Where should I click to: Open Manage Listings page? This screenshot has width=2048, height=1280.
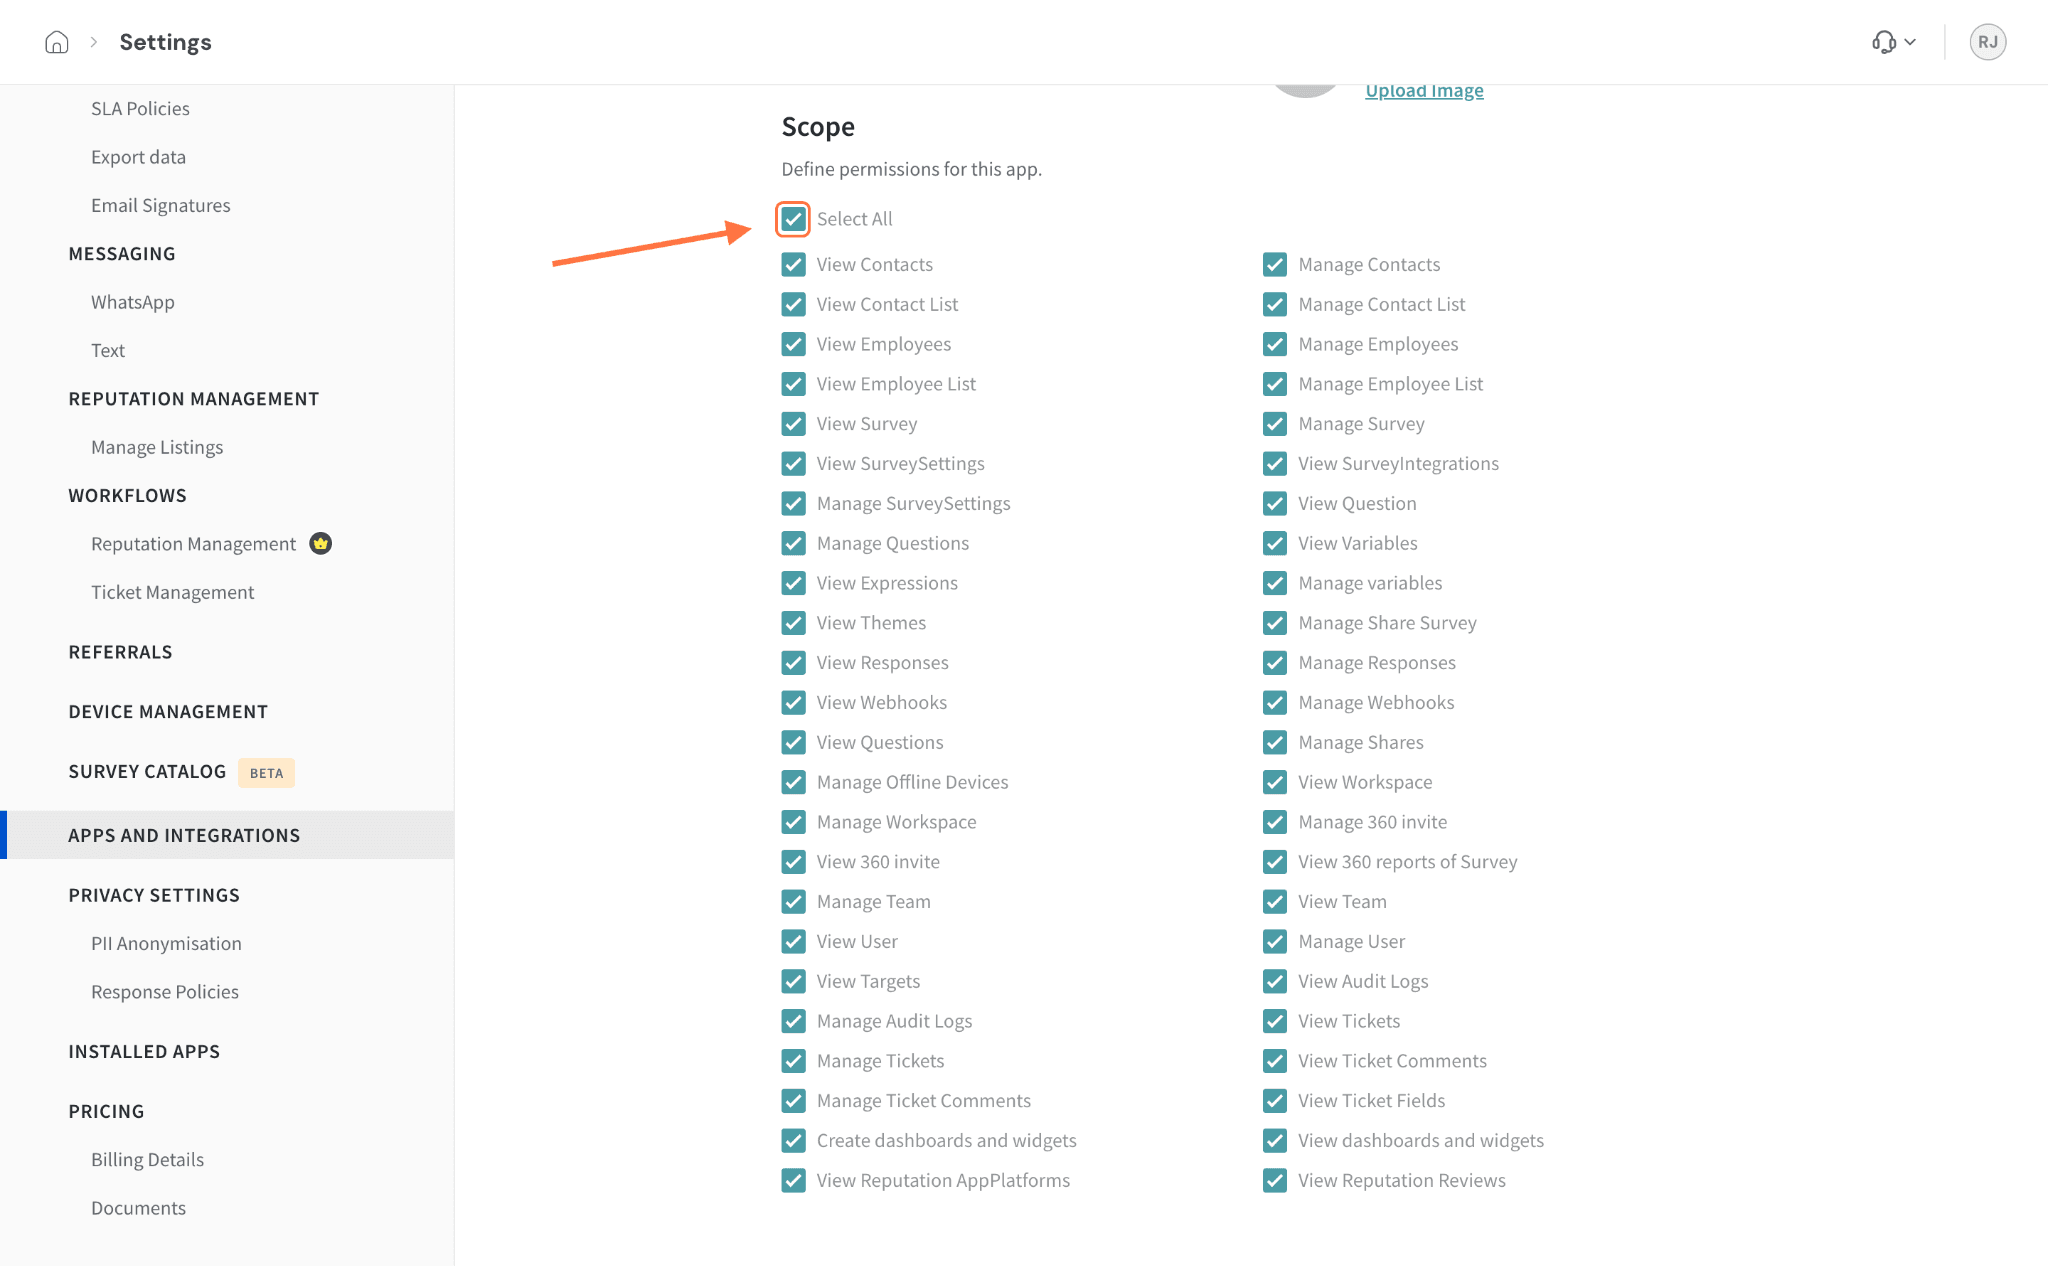click(157, 447)
